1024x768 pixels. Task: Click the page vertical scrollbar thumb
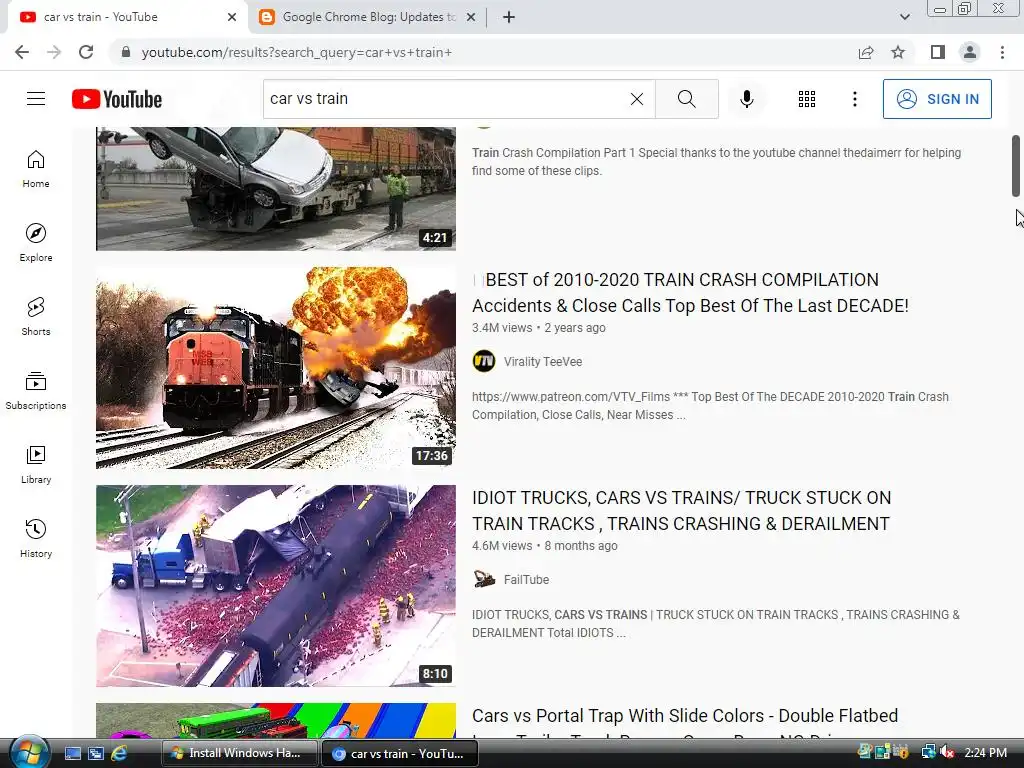[x=1016, y=166]
